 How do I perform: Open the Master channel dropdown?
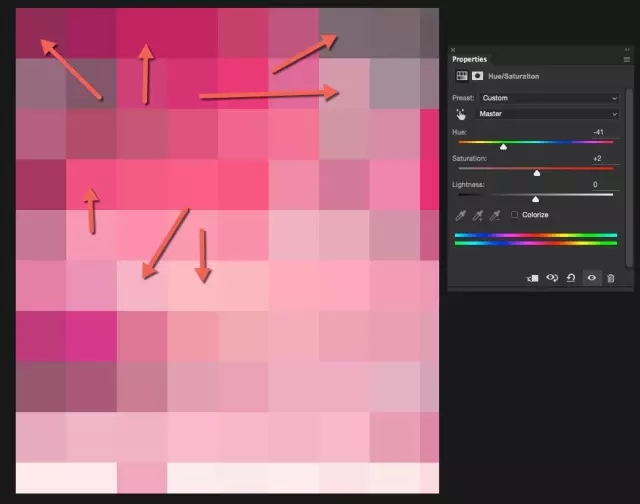click(x=547, y=114)
